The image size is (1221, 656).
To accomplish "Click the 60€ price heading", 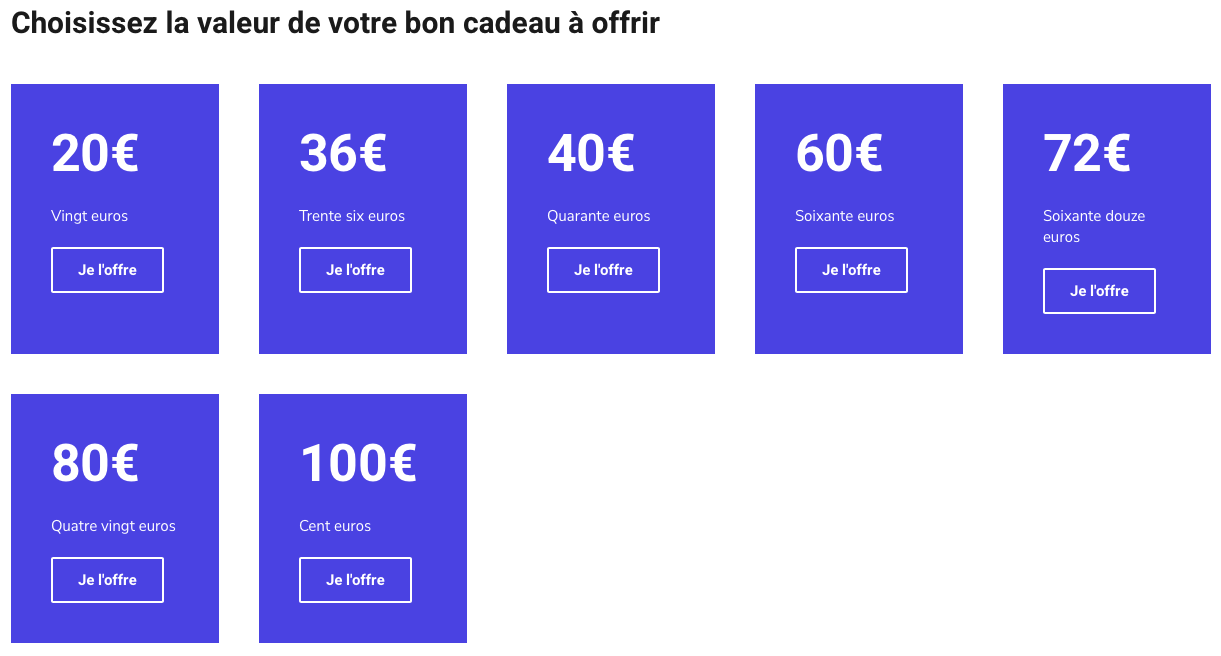I will (x=839, y=153).
